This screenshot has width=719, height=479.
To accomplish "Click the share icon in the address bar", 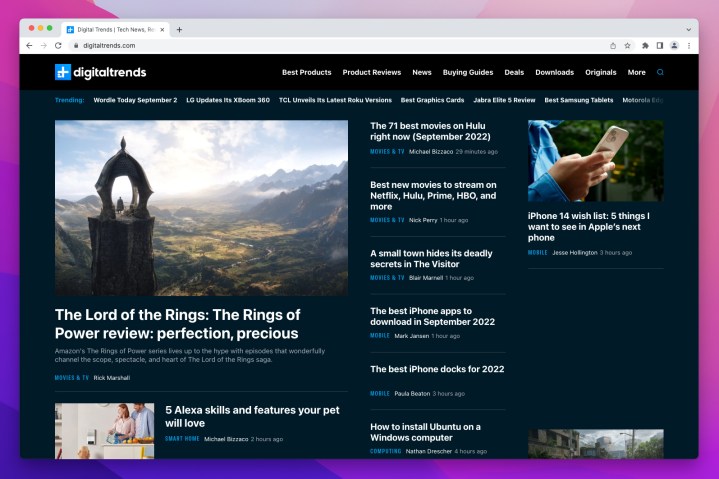I will [x=613, y=45].
